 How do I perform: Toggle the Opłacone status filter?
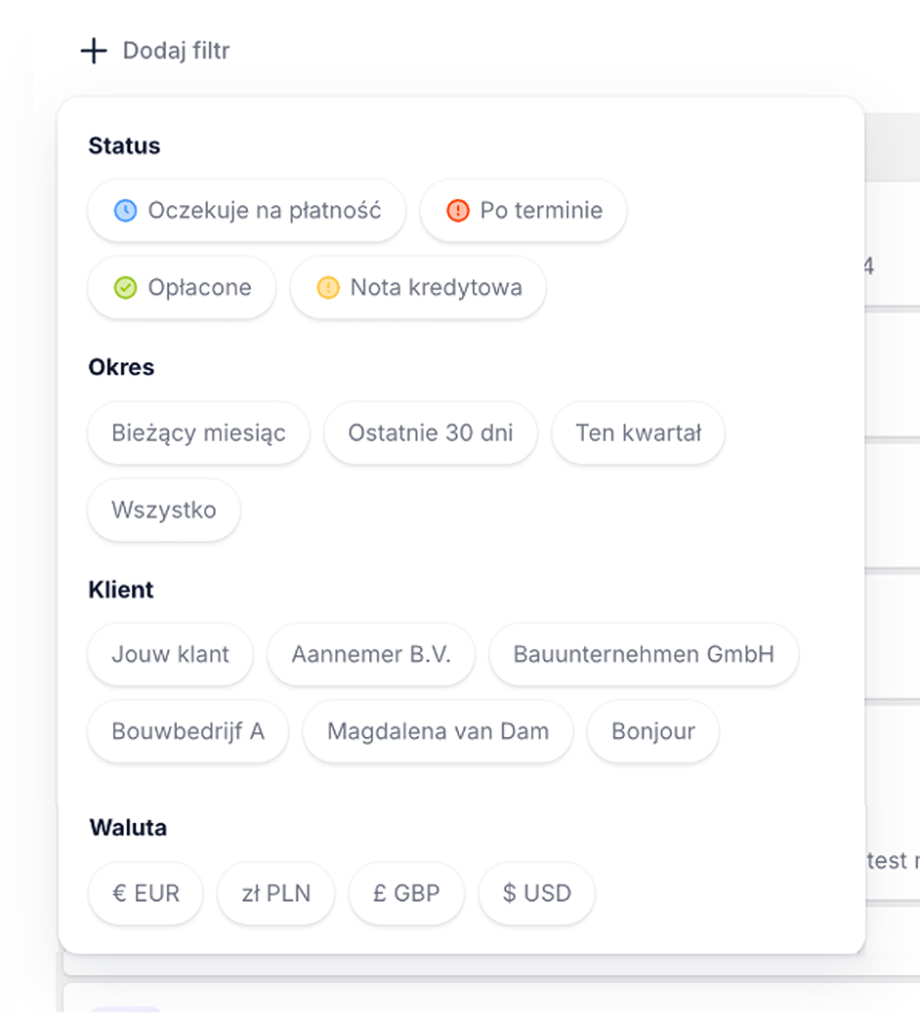click(x=182, y=288)
